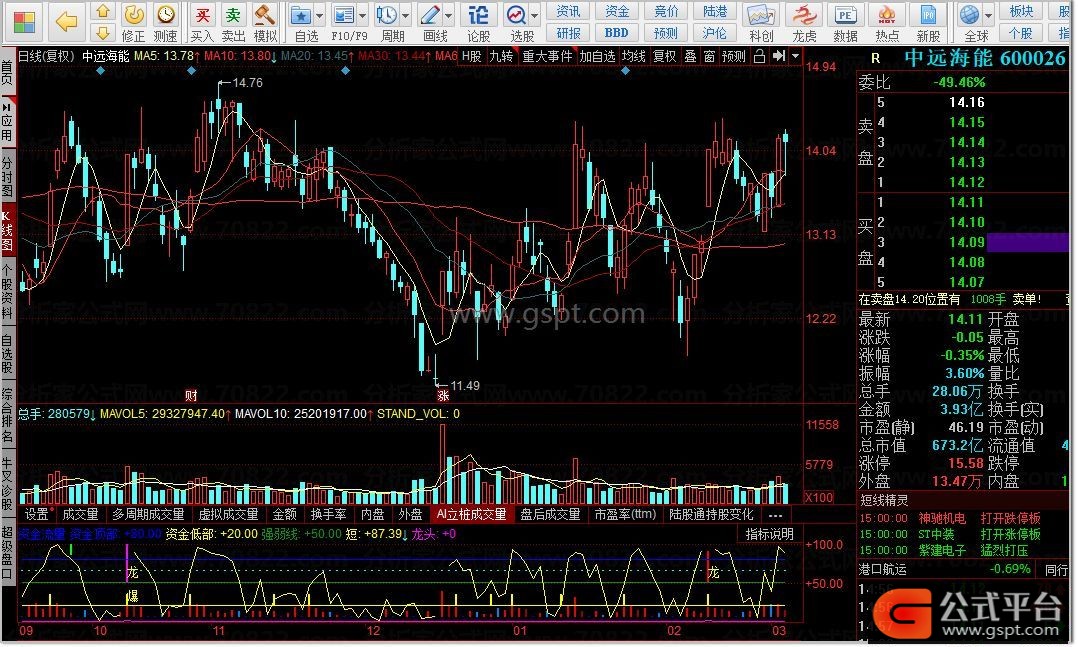Click the 竞价 auction button
Viewport: 1078px width, 647px height.
pos(666,11)
